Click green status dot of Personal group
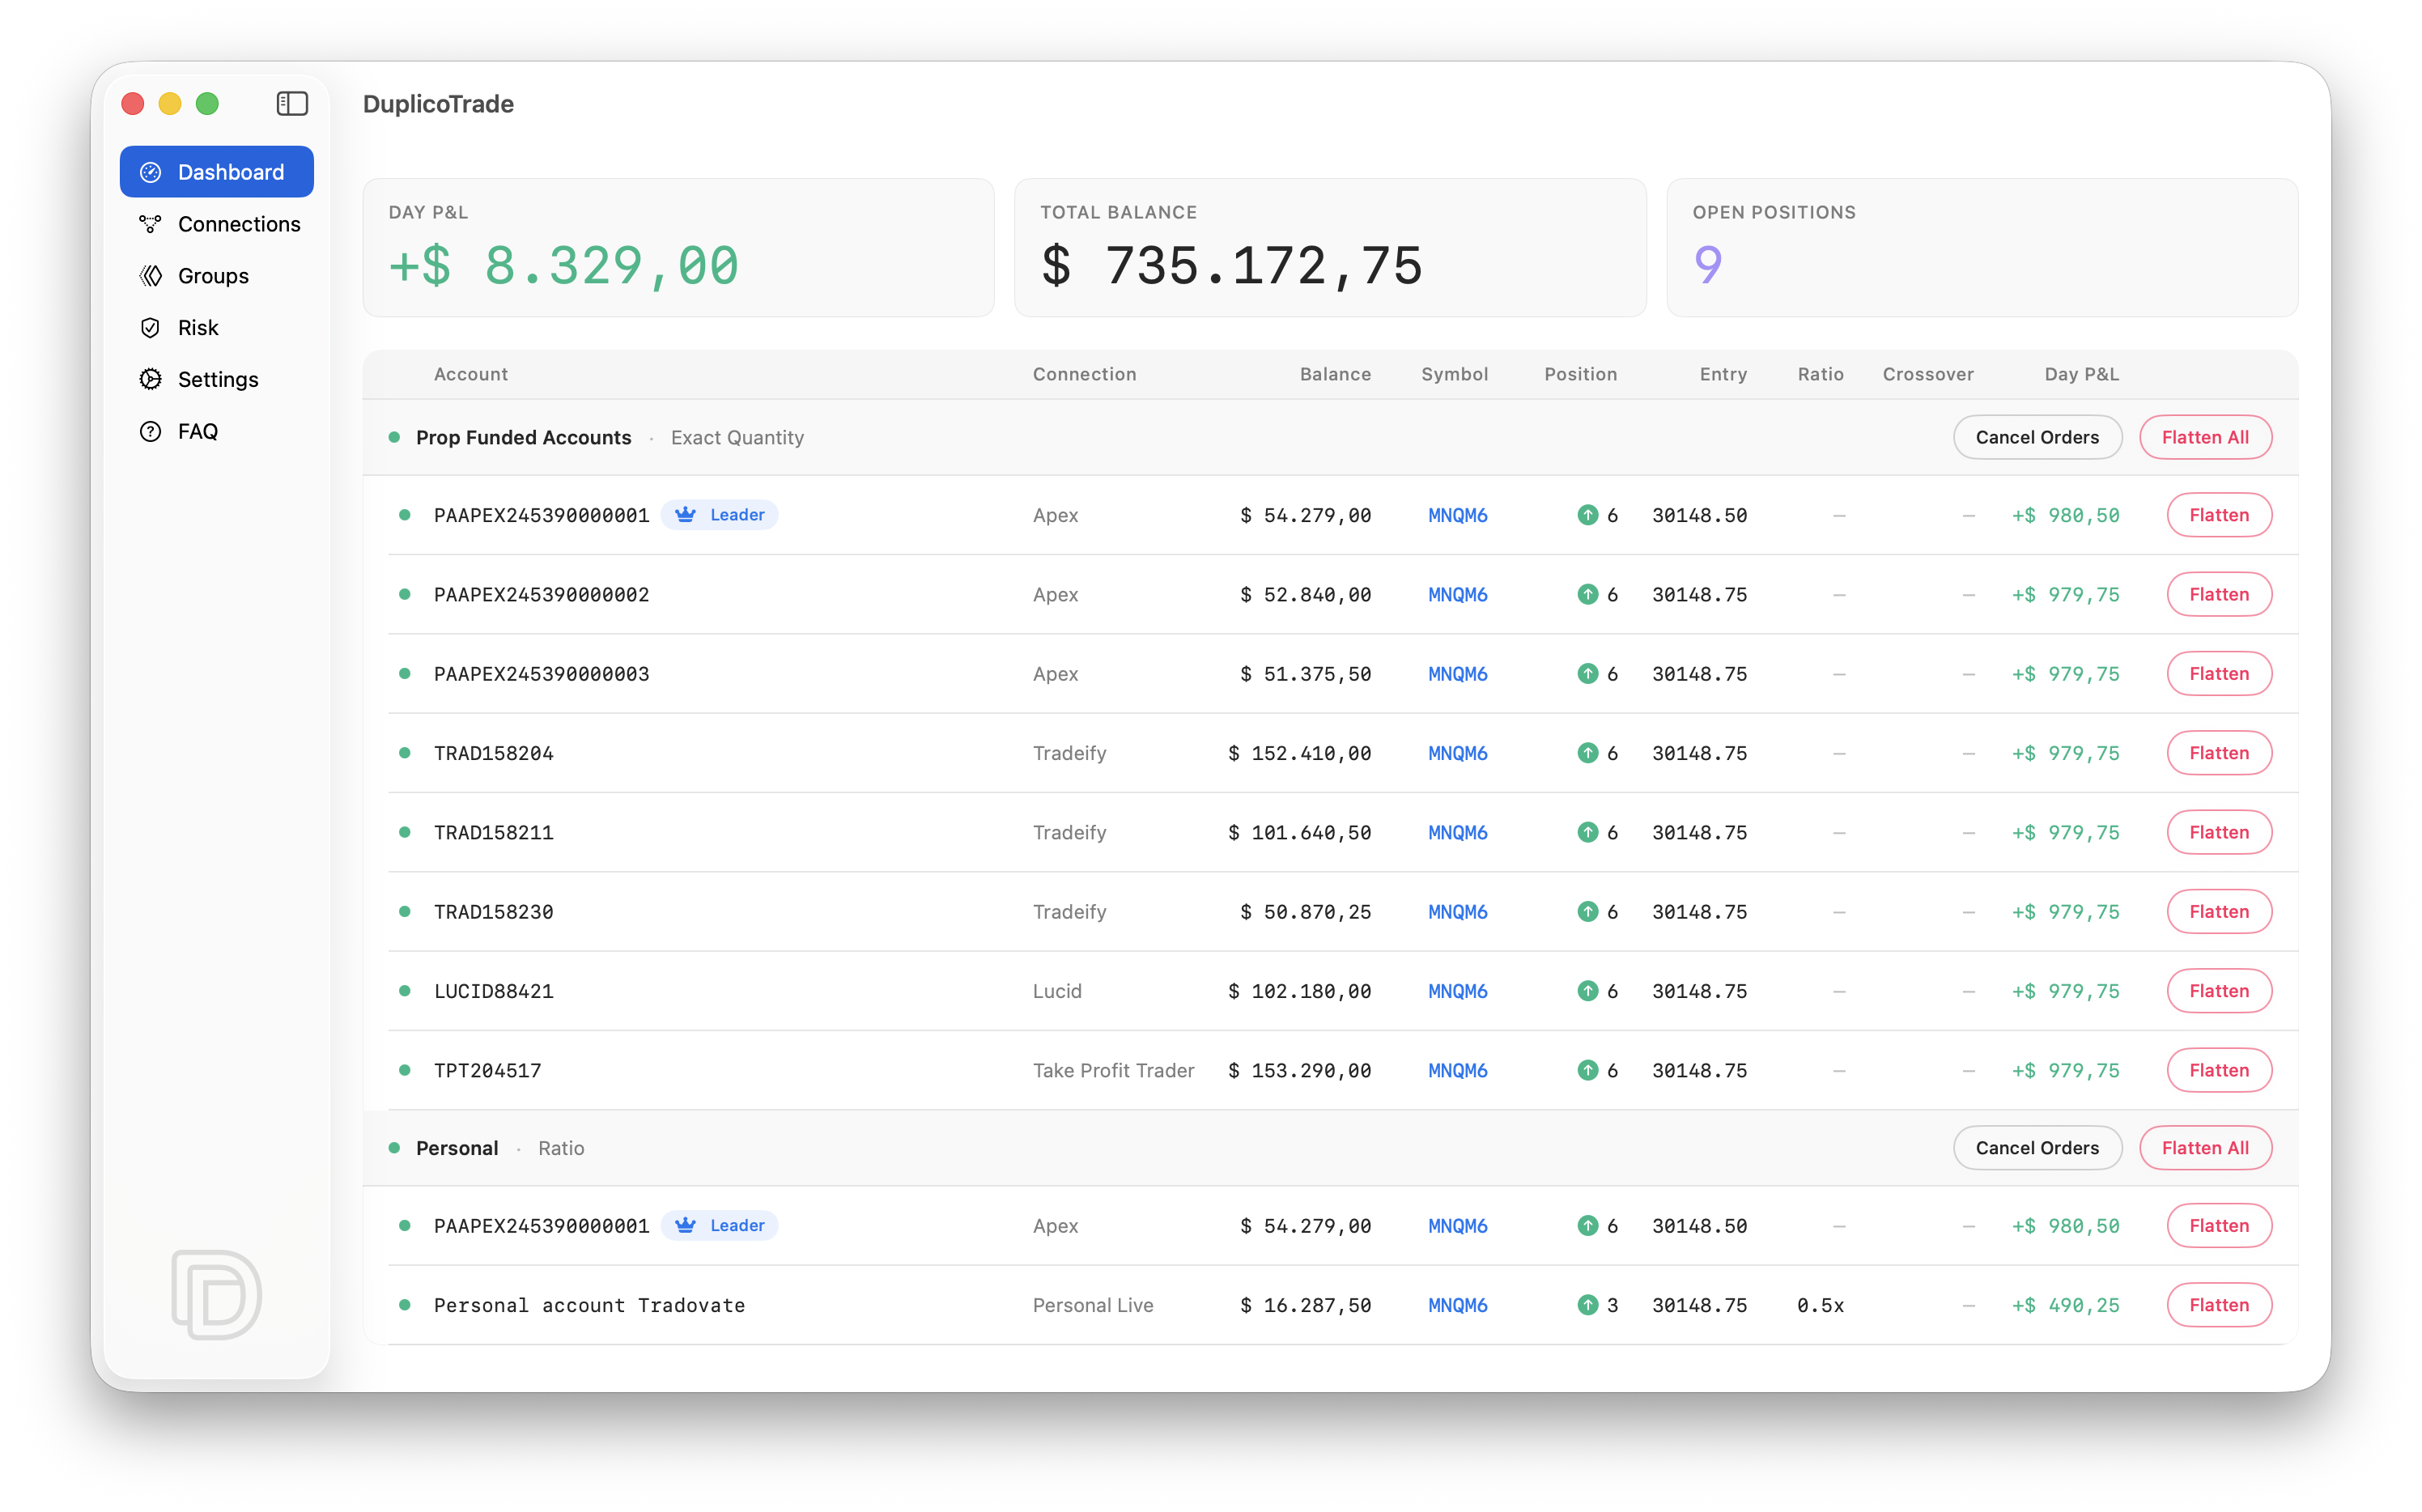The image size is (2422, 1512). click(394, 1148)
